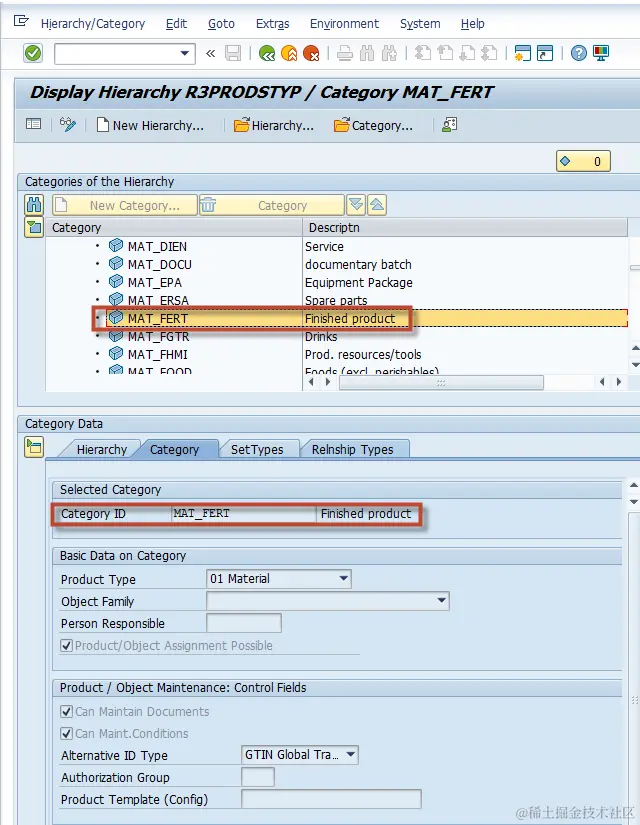The image size is (640, 825).
Task: Open the Environment menu
Action: (x=344, y=24)
